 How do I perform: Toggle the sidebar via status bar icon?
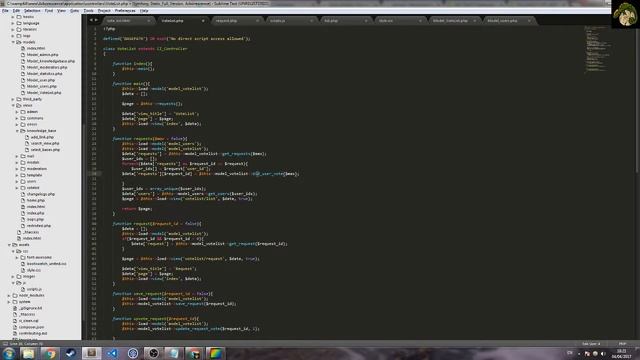coord(5,344)
